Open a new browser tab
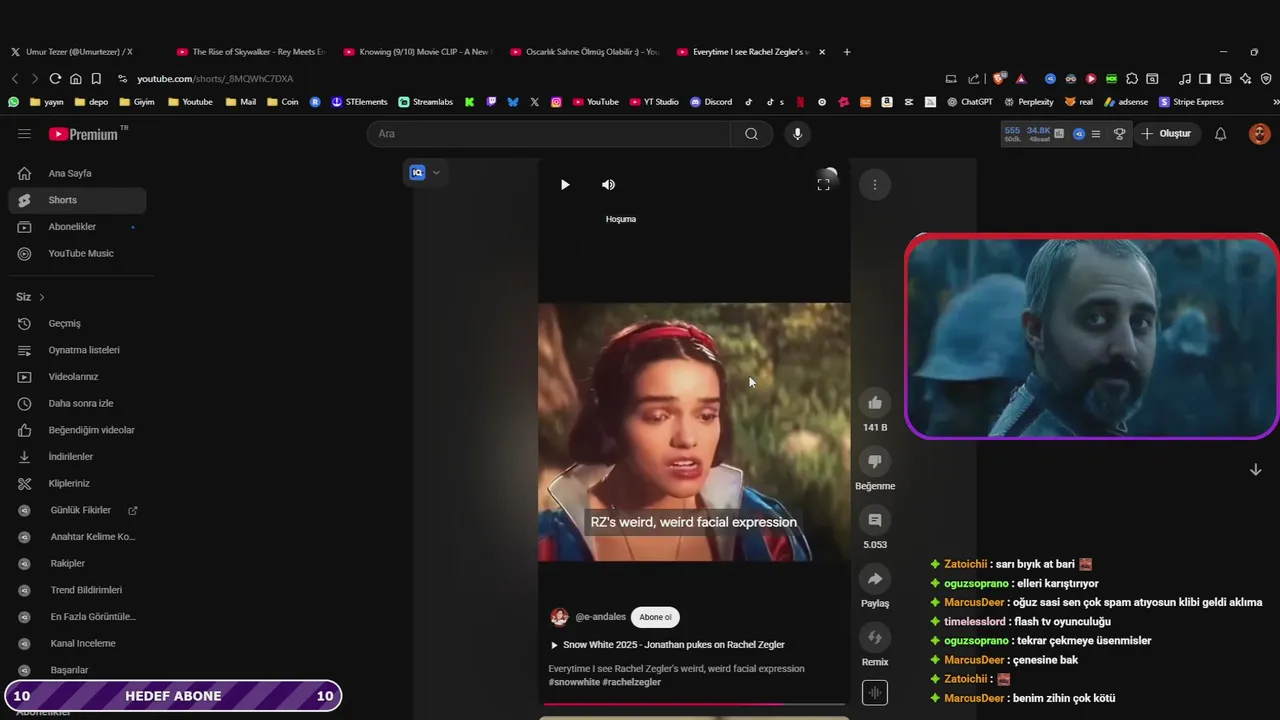The height and width of the screenshot is (720, 1280). [847, 52]
